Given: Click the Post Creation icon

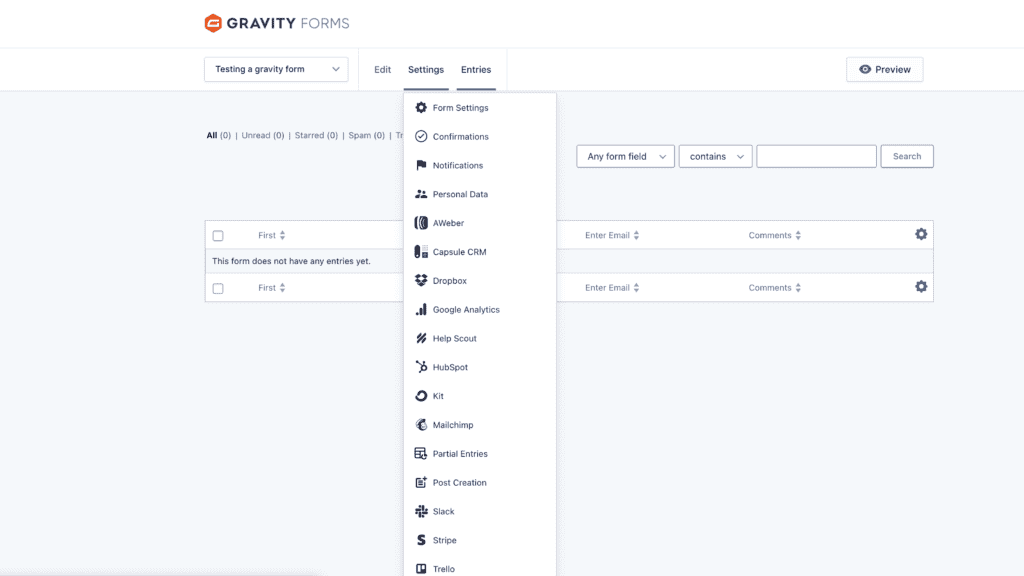Looking at the screenshot, I should (421, 482).
